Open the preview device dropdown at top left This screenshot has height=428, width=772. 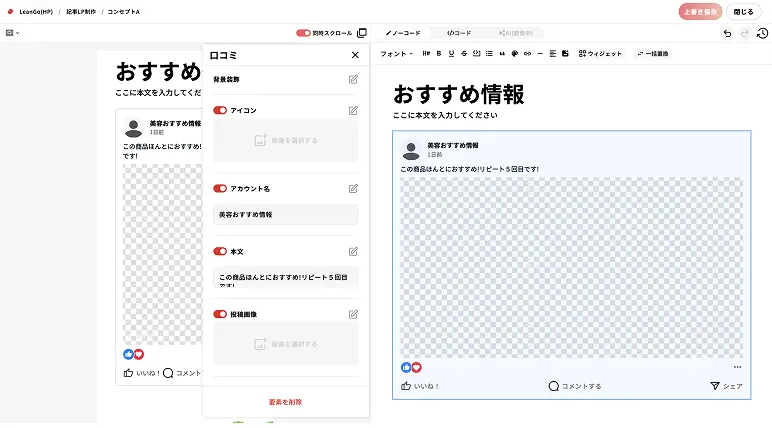(12, 33)
